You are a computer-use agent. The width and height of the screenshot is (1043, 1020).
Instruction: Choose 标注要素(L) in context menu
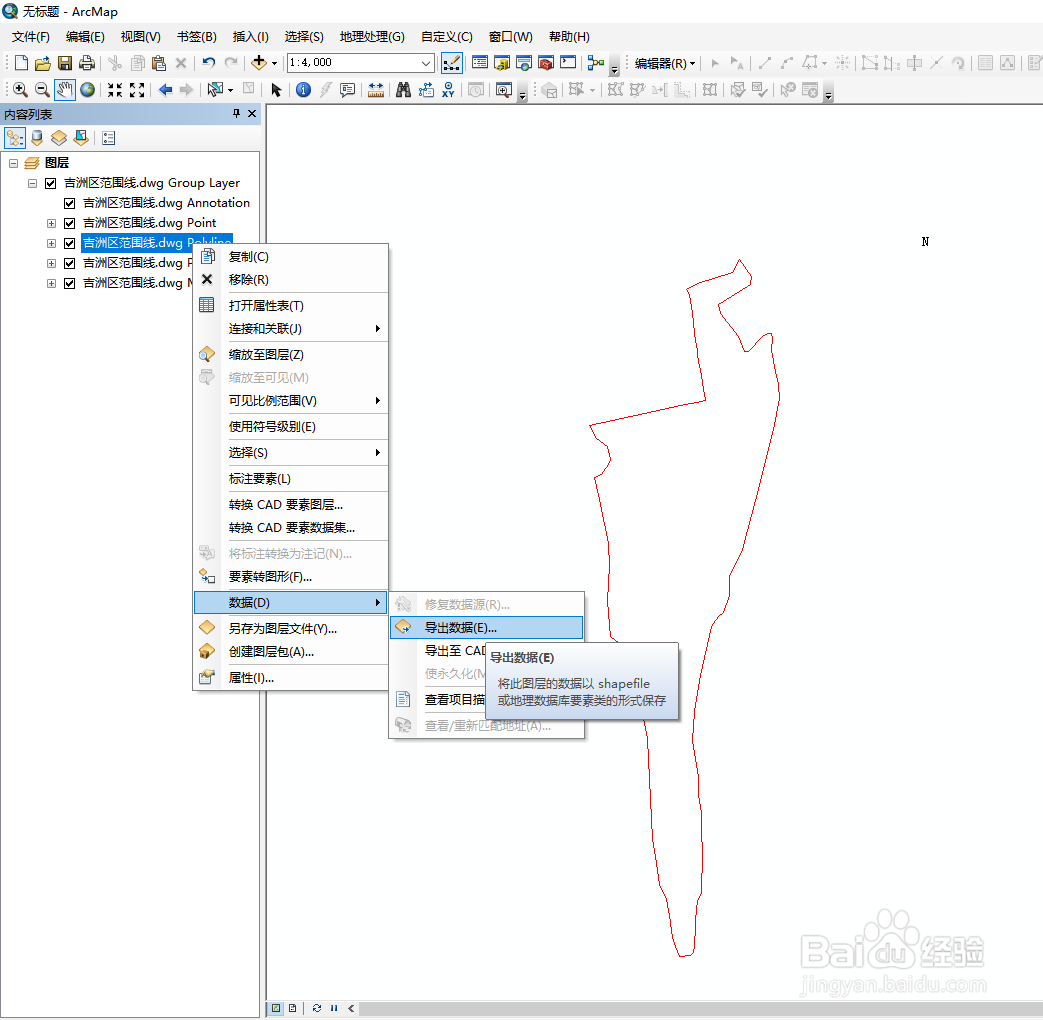click(291, 478)
